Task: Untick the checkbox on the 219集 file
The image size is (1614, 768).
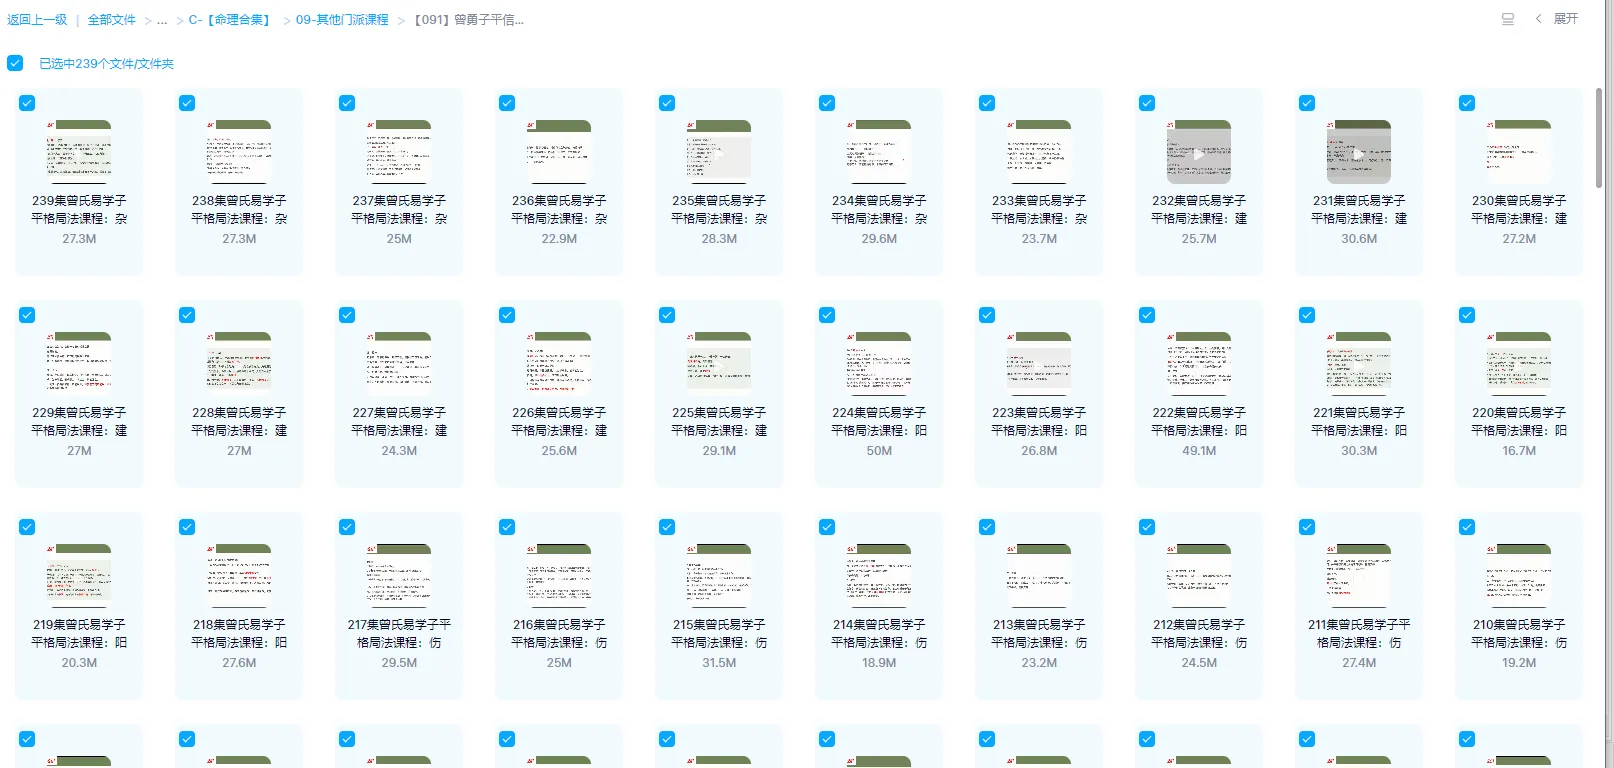Action: point(27,527)
